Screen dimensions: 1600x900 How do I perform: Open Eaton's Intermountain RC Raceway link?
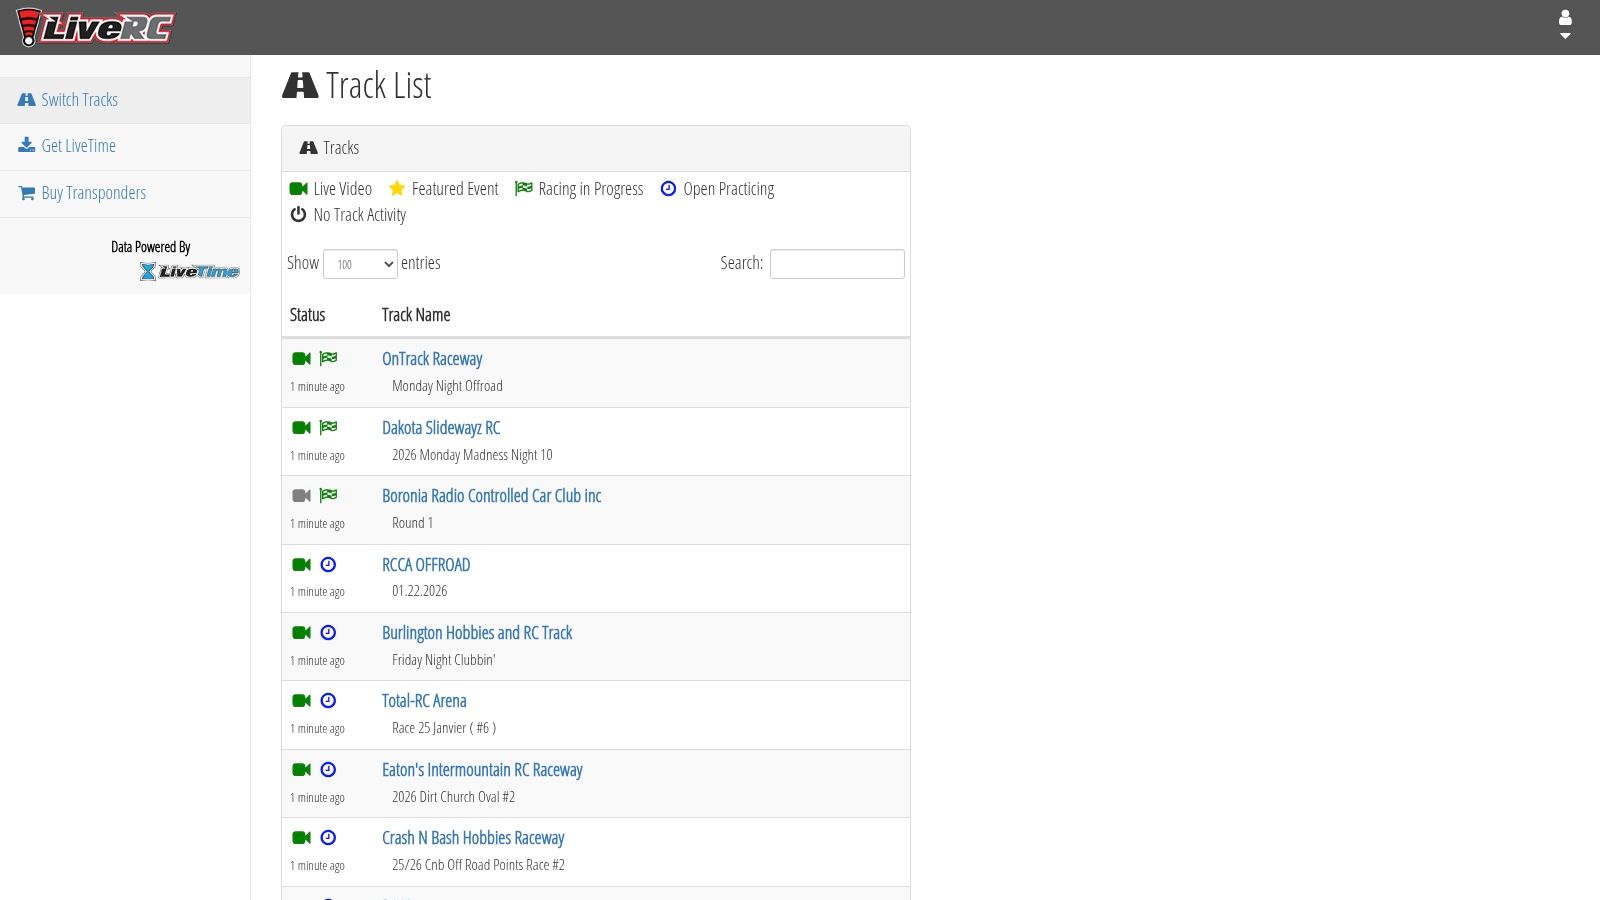[482, 770]
